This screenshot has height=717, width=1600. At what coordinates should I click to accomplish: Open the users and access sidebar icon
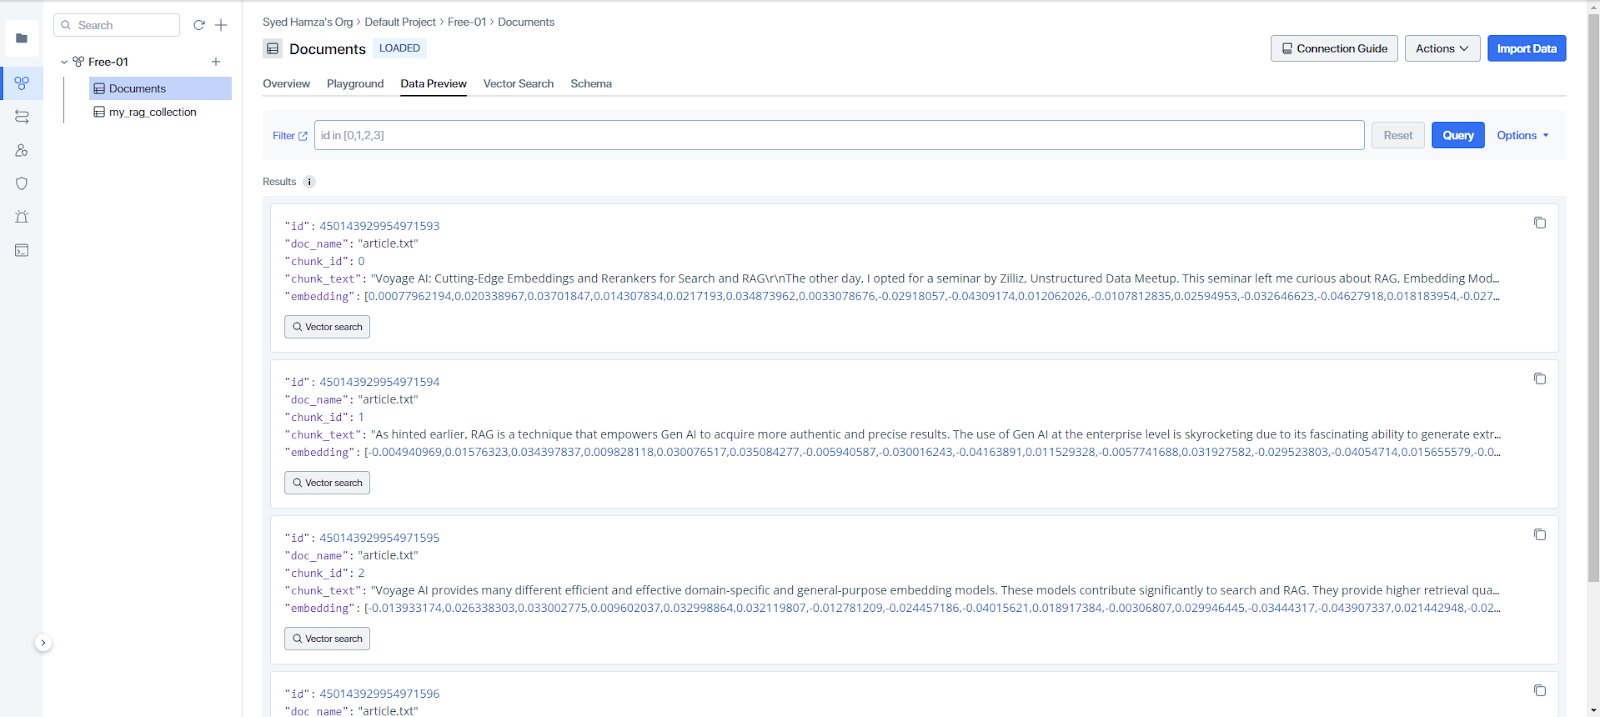click(21, 150)
